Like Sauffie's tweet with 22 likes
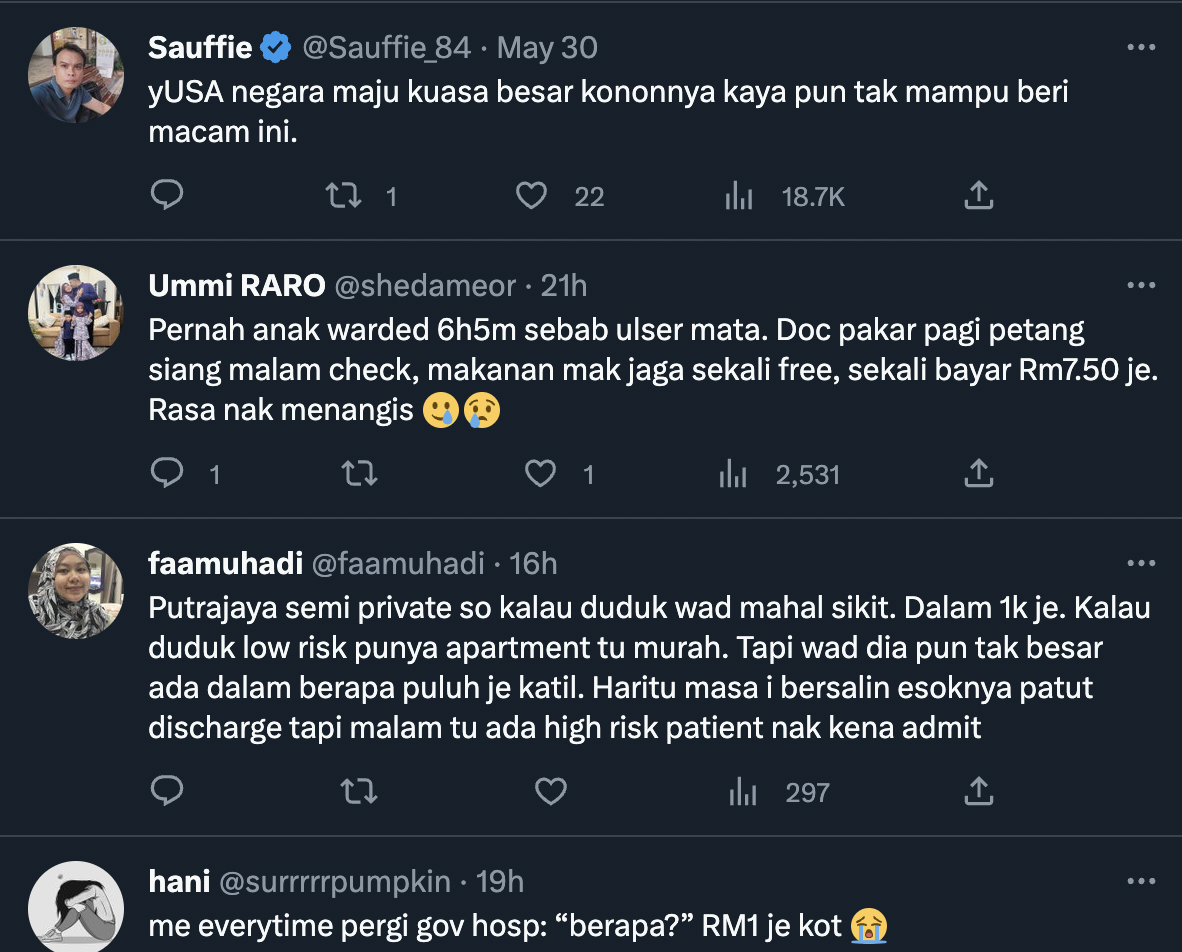 pyautogui.click(x=531, y=196)
